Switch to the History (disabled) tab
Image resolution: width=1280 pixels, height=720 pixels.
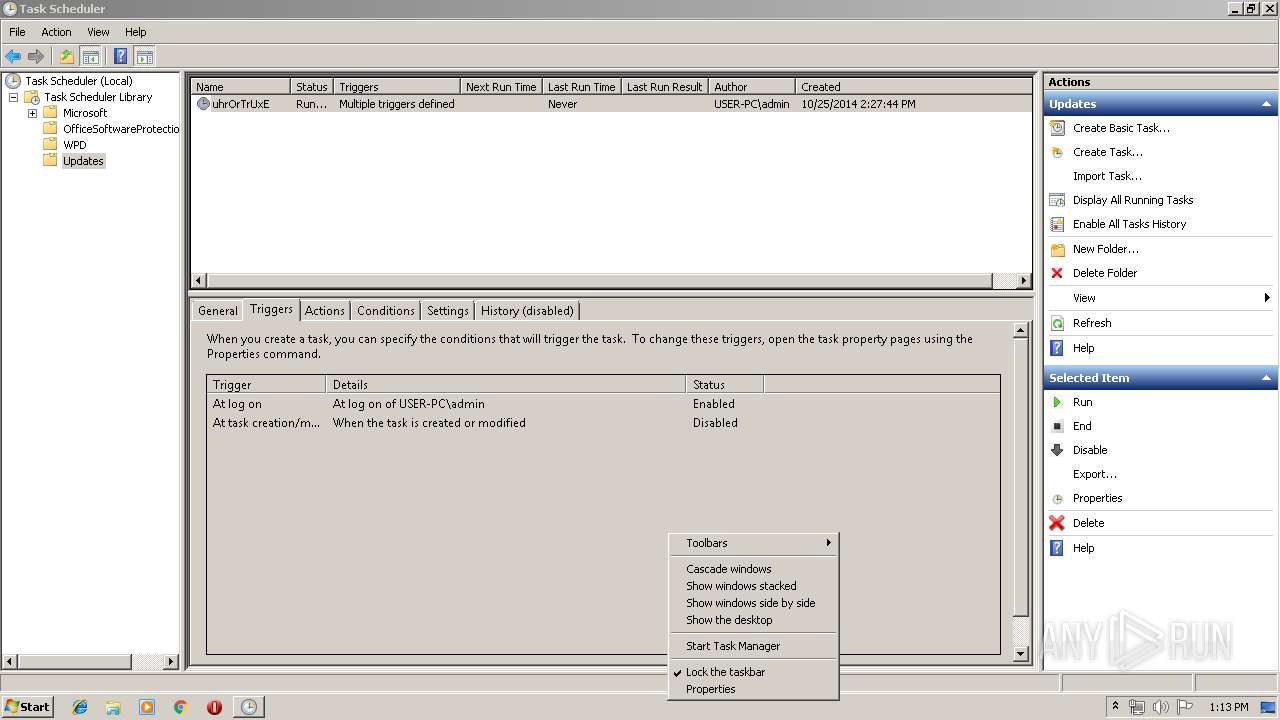(528, 311)
